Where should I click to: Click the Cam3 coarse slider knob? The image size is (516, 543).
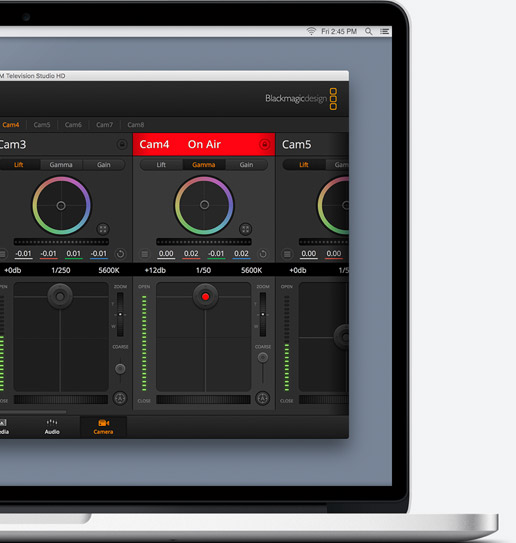point(120,369)
